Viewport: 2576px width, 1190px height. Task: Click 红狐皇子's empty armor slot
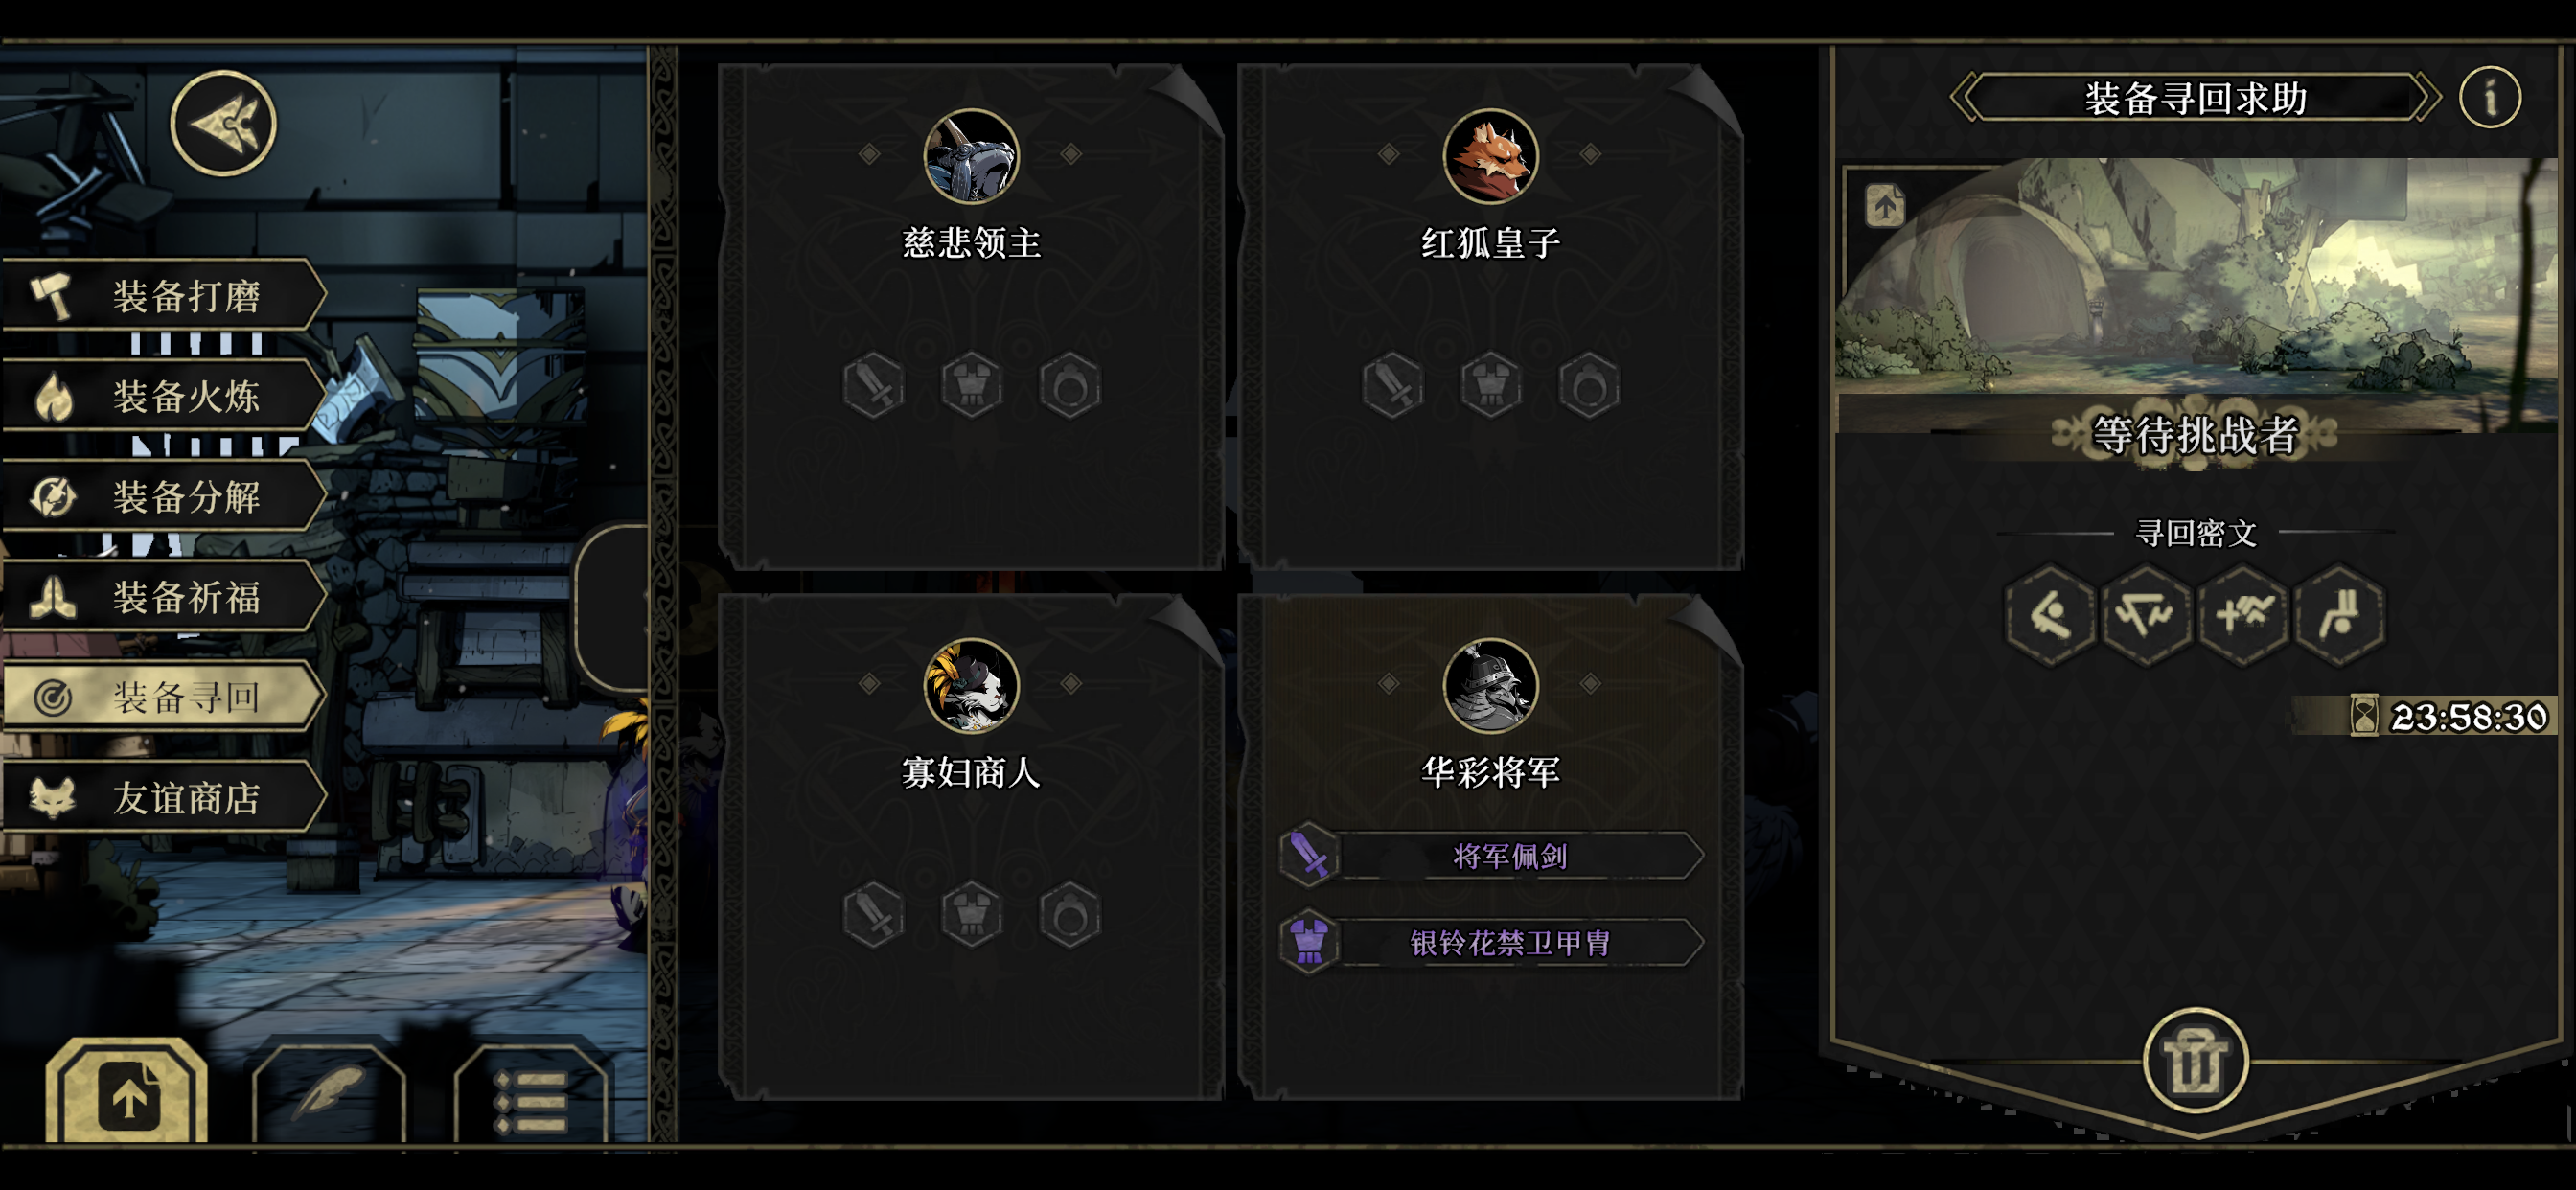[1490, 385]
